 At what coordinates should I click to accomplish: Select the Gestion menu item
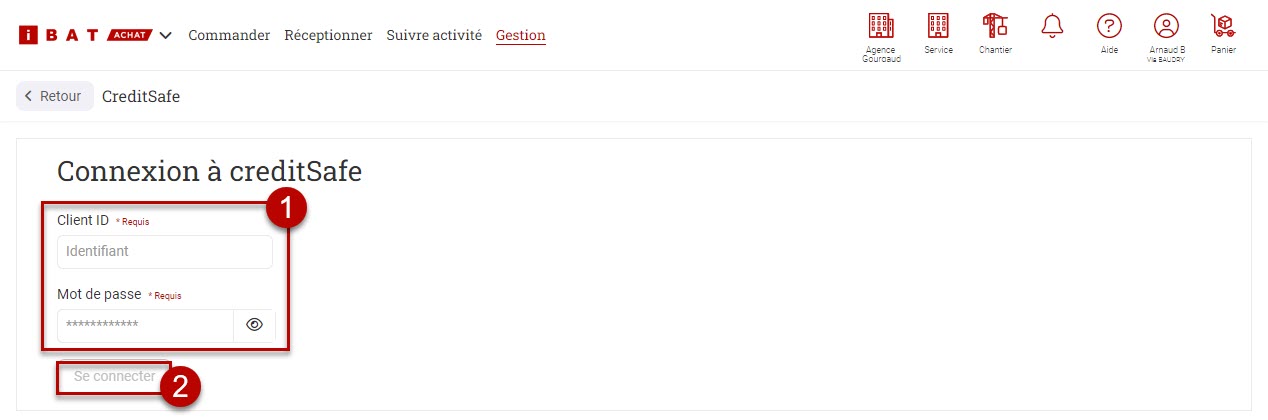pyautogui.click(x=521, y=35)
